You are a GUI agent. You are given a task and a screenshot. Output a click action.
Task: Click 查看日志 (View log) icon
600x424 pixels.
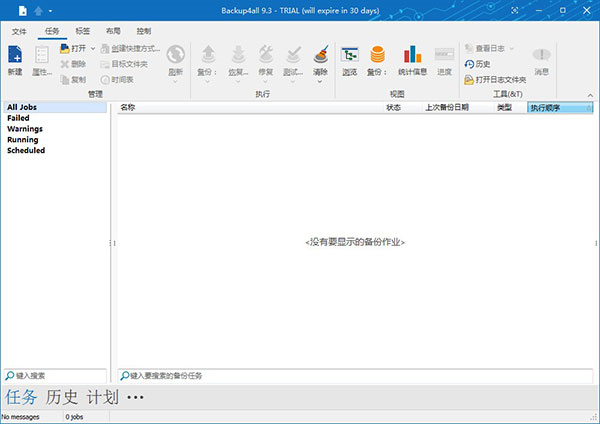point(469,48)
